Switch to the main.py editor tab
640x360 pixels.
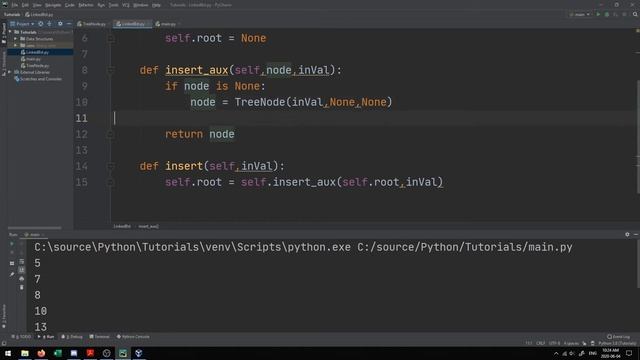tap(167, 24)
